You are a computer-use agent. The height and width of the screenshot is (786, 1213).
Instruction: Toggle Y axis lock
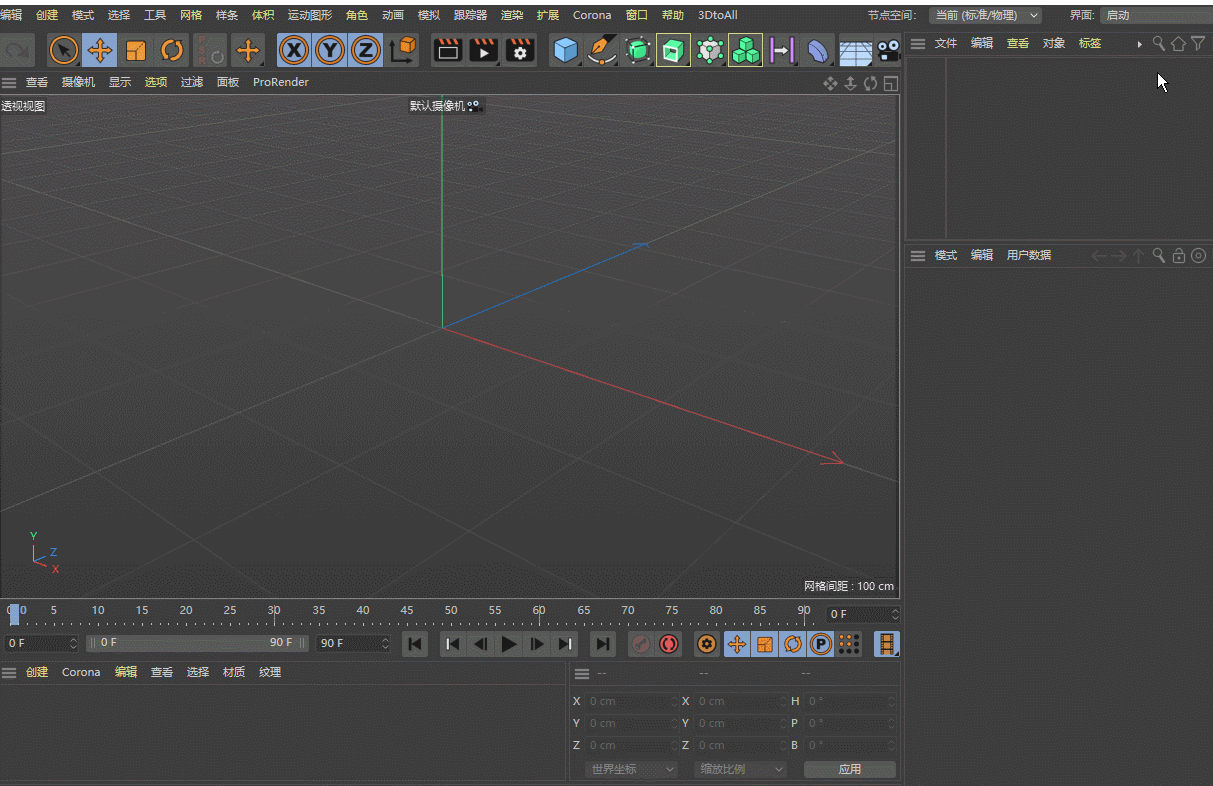pyautogui.click(x=330, y=50)
